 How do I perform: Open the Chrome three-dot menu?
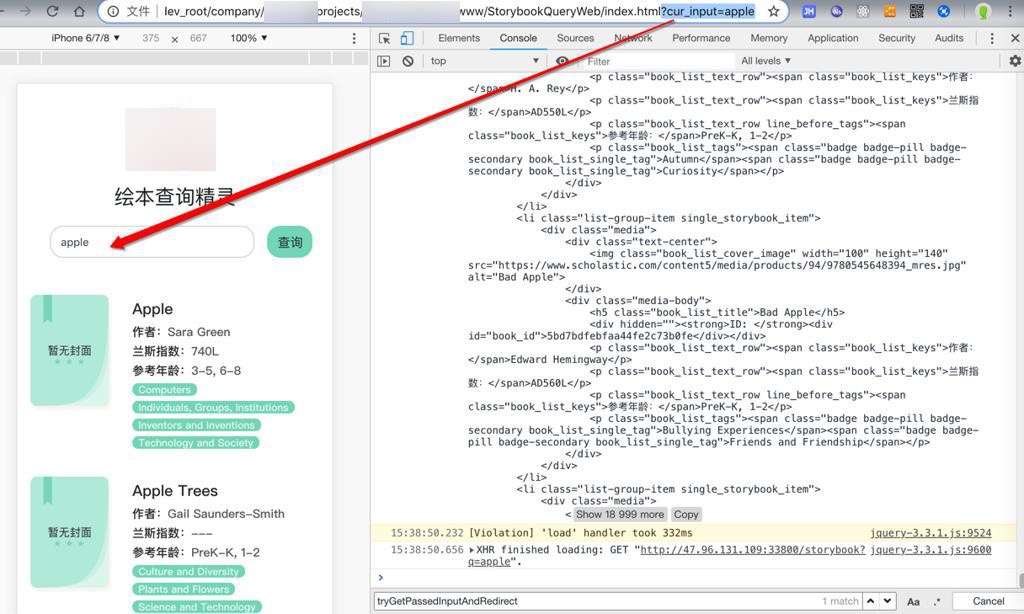1010,11
